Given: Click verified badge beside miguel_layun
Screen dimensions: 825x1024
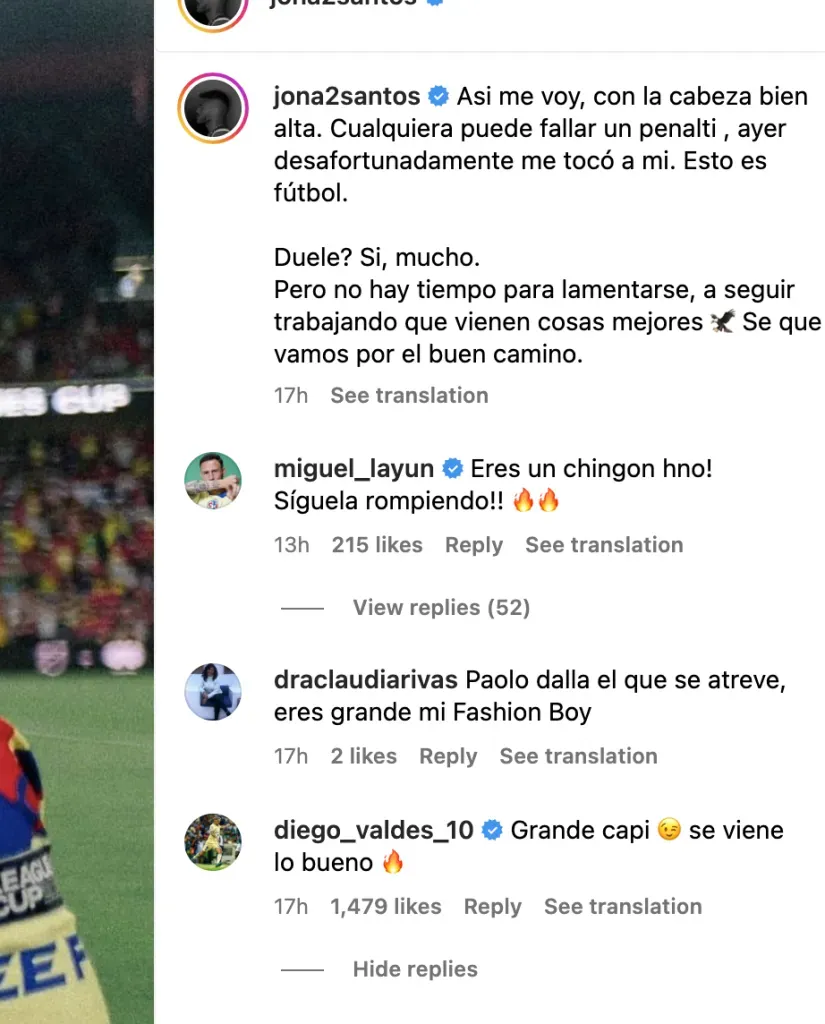Looking at the screenshot, I should coord(453,468).
